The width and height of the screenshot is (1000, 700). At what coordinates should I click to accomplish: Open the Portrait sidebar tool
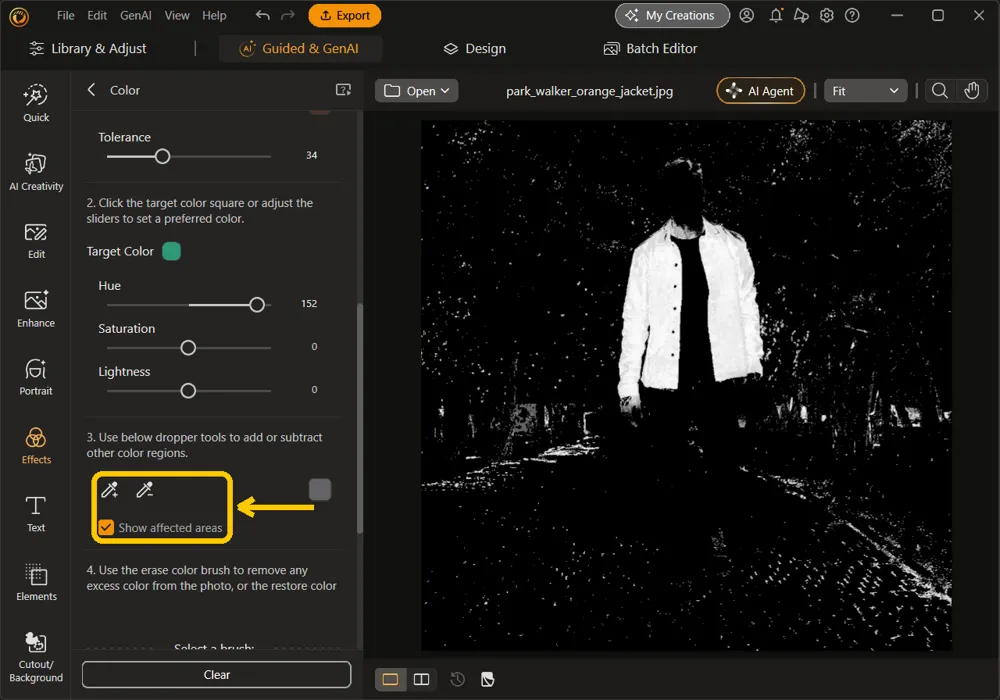coord(36,377)
